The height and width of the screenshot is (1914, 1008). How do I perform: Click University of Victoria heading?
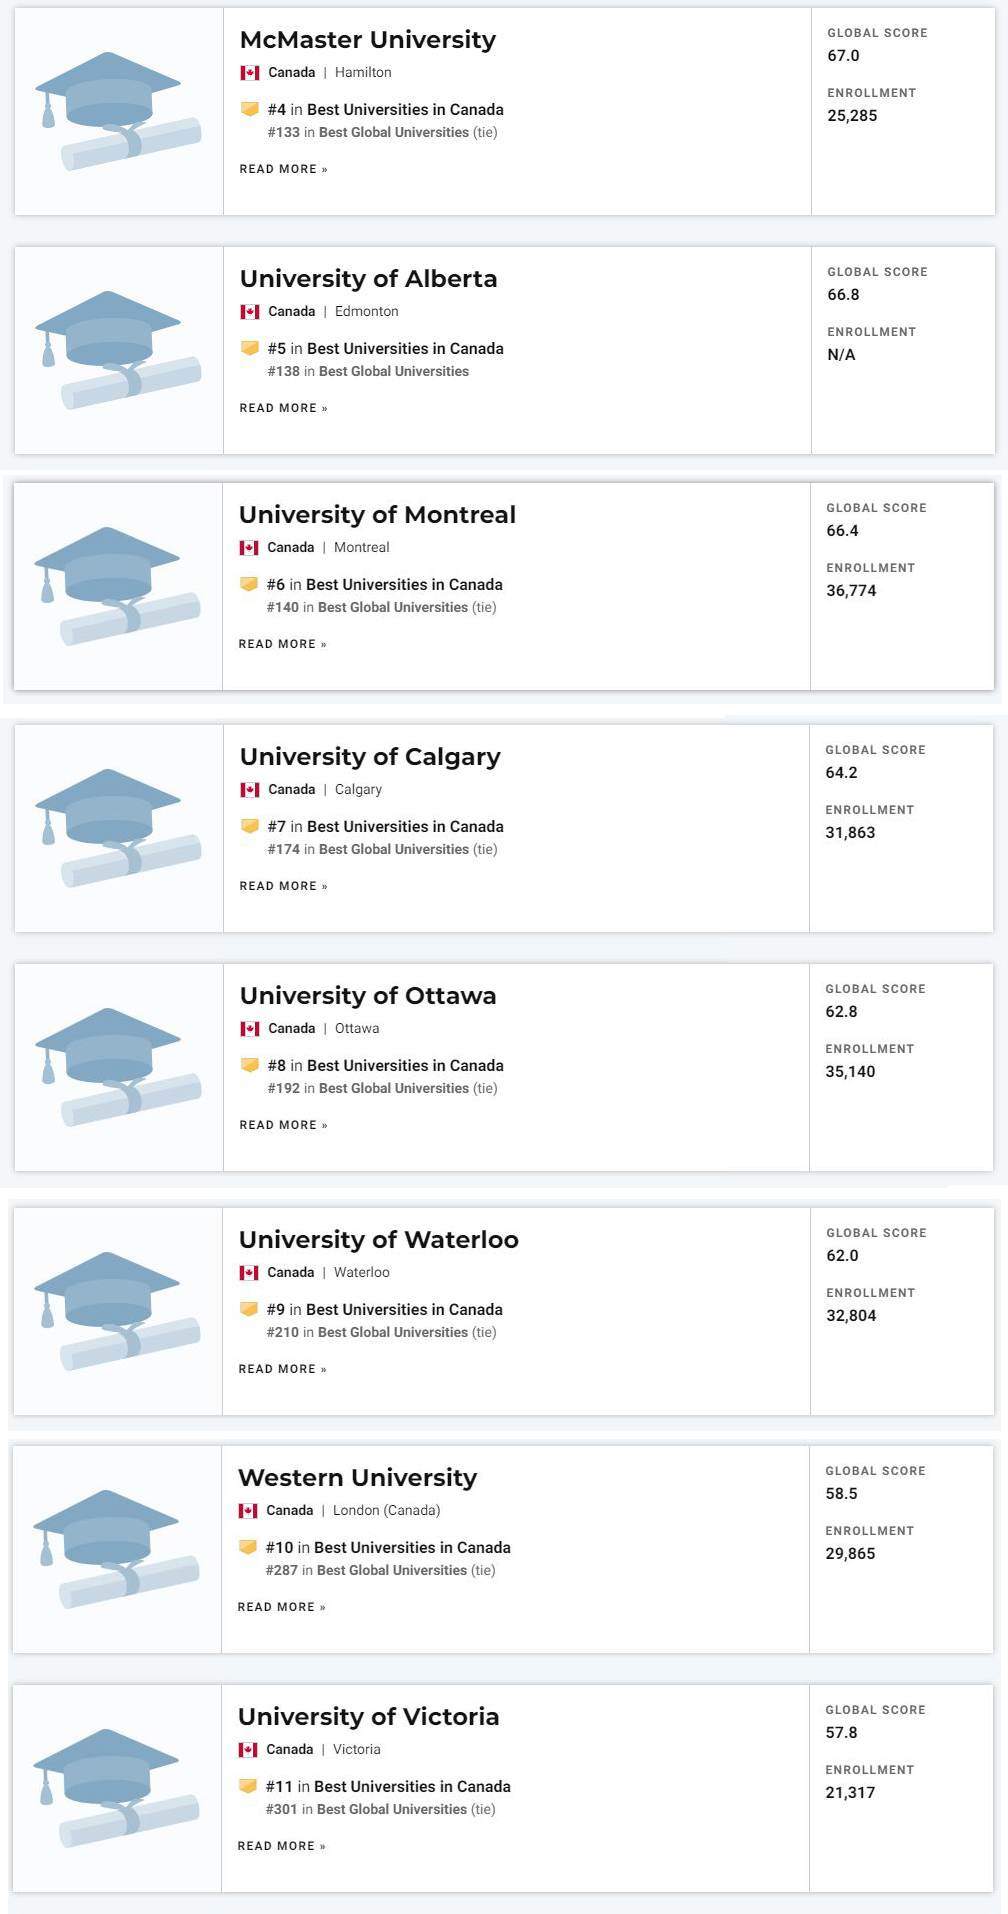368,1717
